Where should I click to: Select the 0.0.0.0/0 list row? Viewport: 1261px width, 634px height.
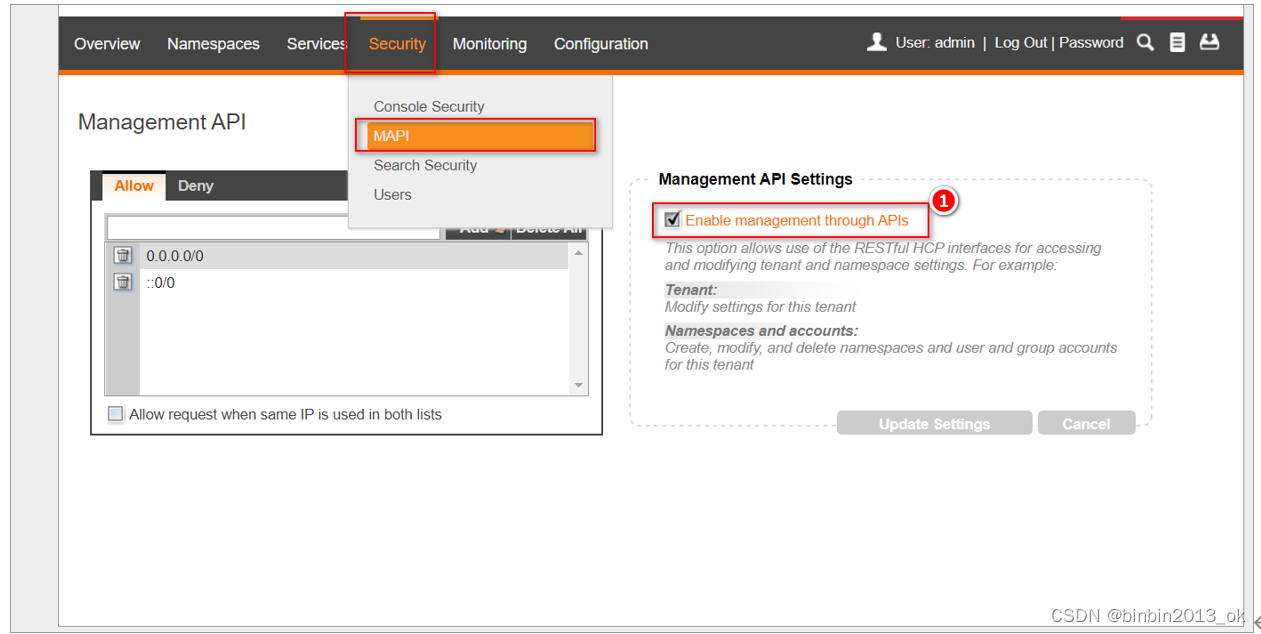[x=355, y=256]
